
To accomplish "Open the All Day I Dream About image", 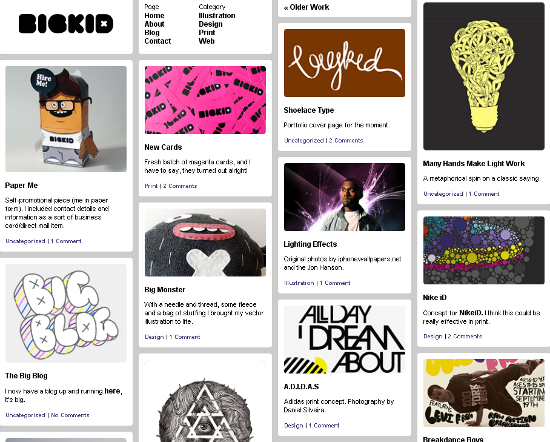I will (x=344, y=340).
